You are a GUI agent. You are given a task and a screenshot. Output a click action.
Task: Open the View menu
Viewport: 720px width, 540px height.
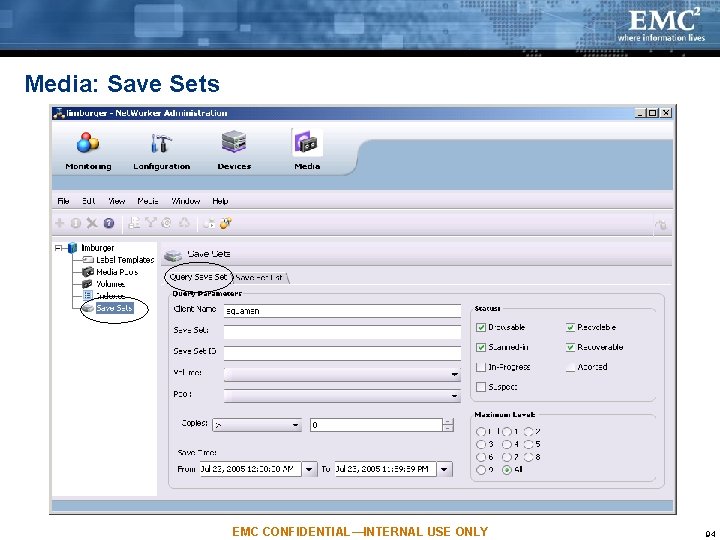pos(117,201)
